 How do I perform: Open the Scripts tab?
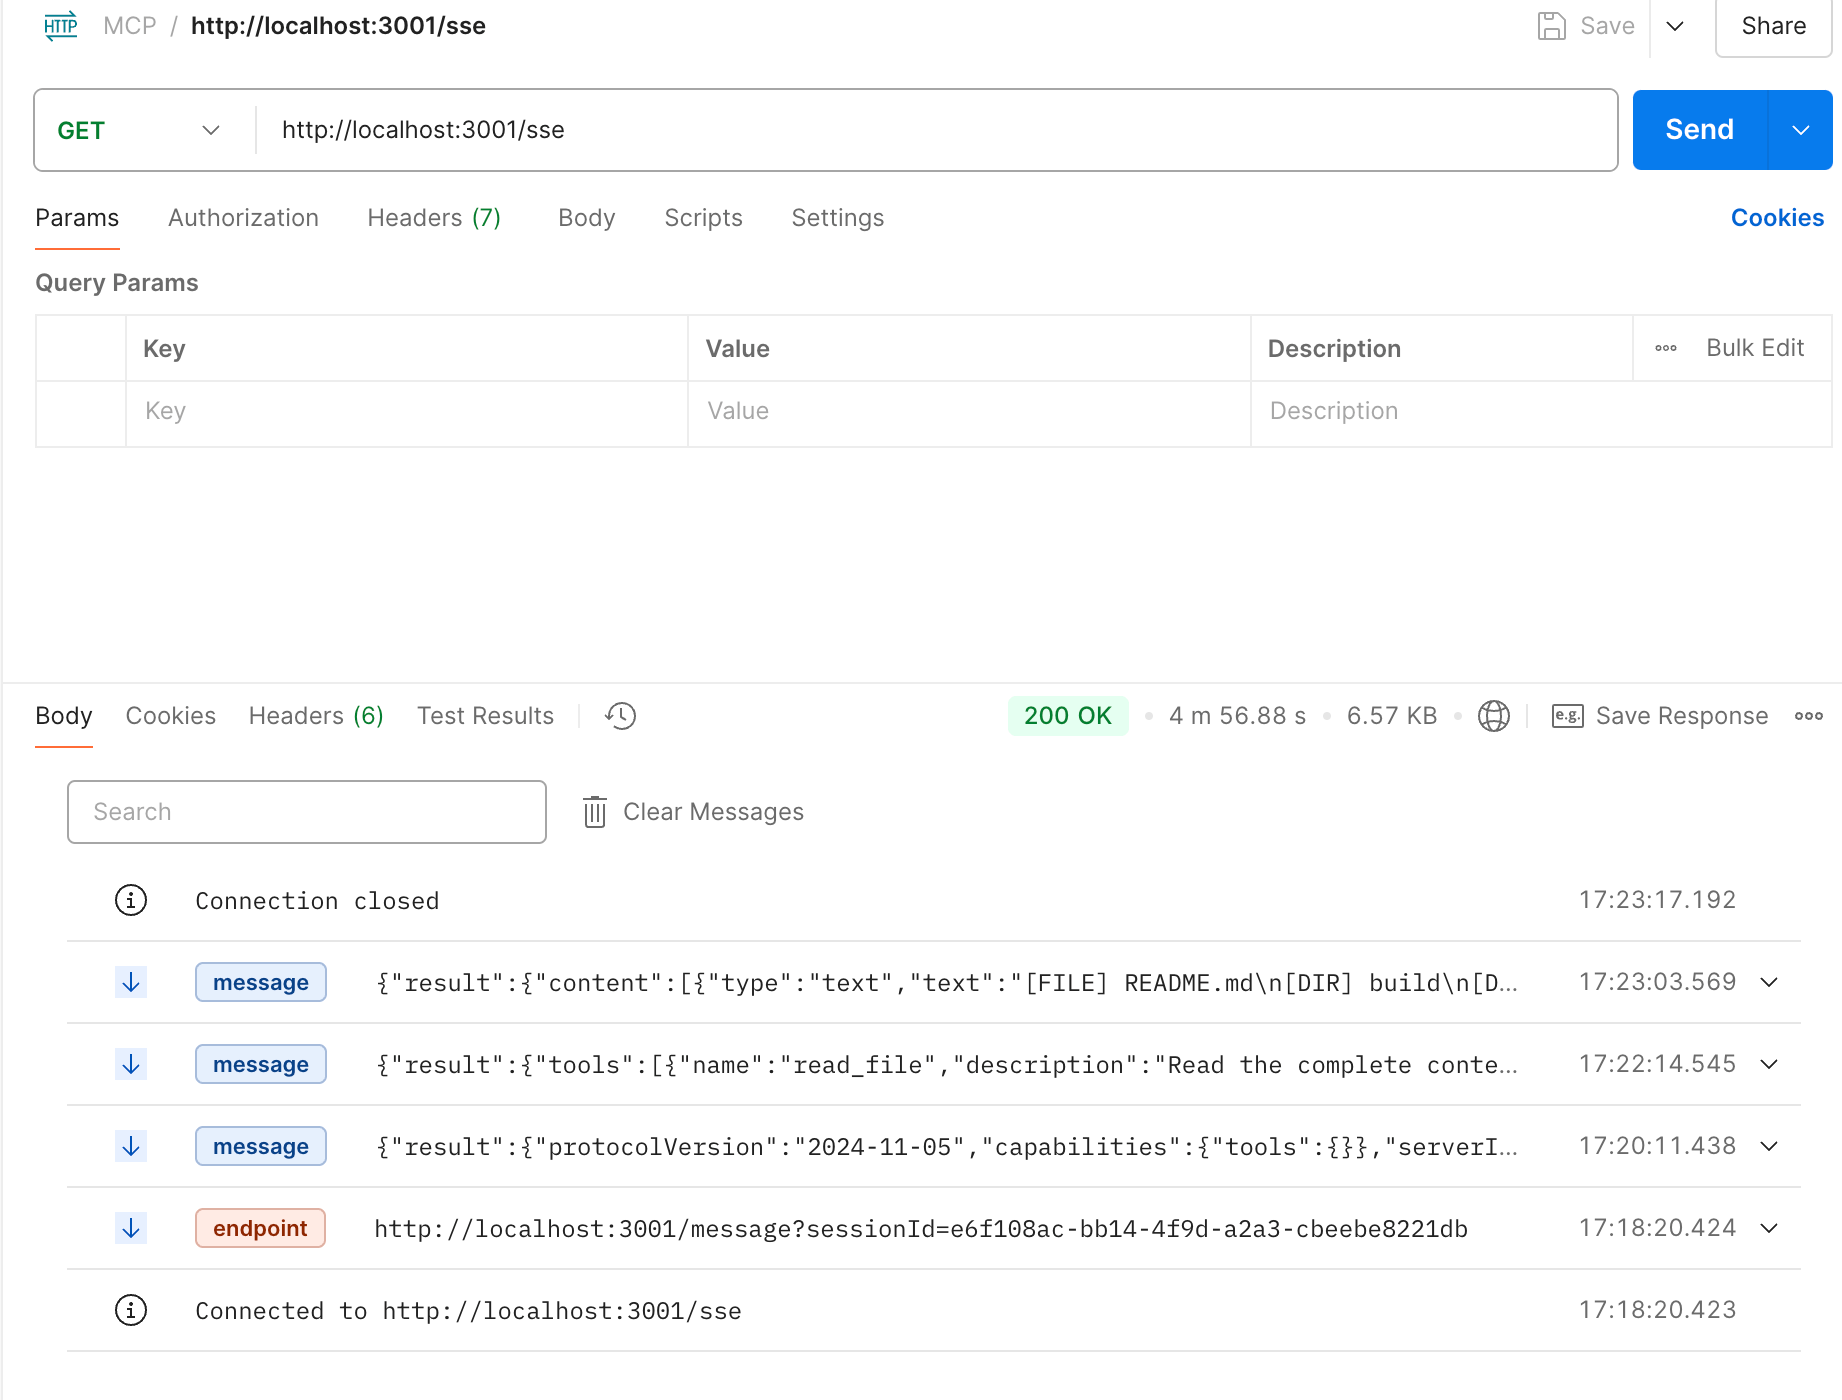pos(703,218)
